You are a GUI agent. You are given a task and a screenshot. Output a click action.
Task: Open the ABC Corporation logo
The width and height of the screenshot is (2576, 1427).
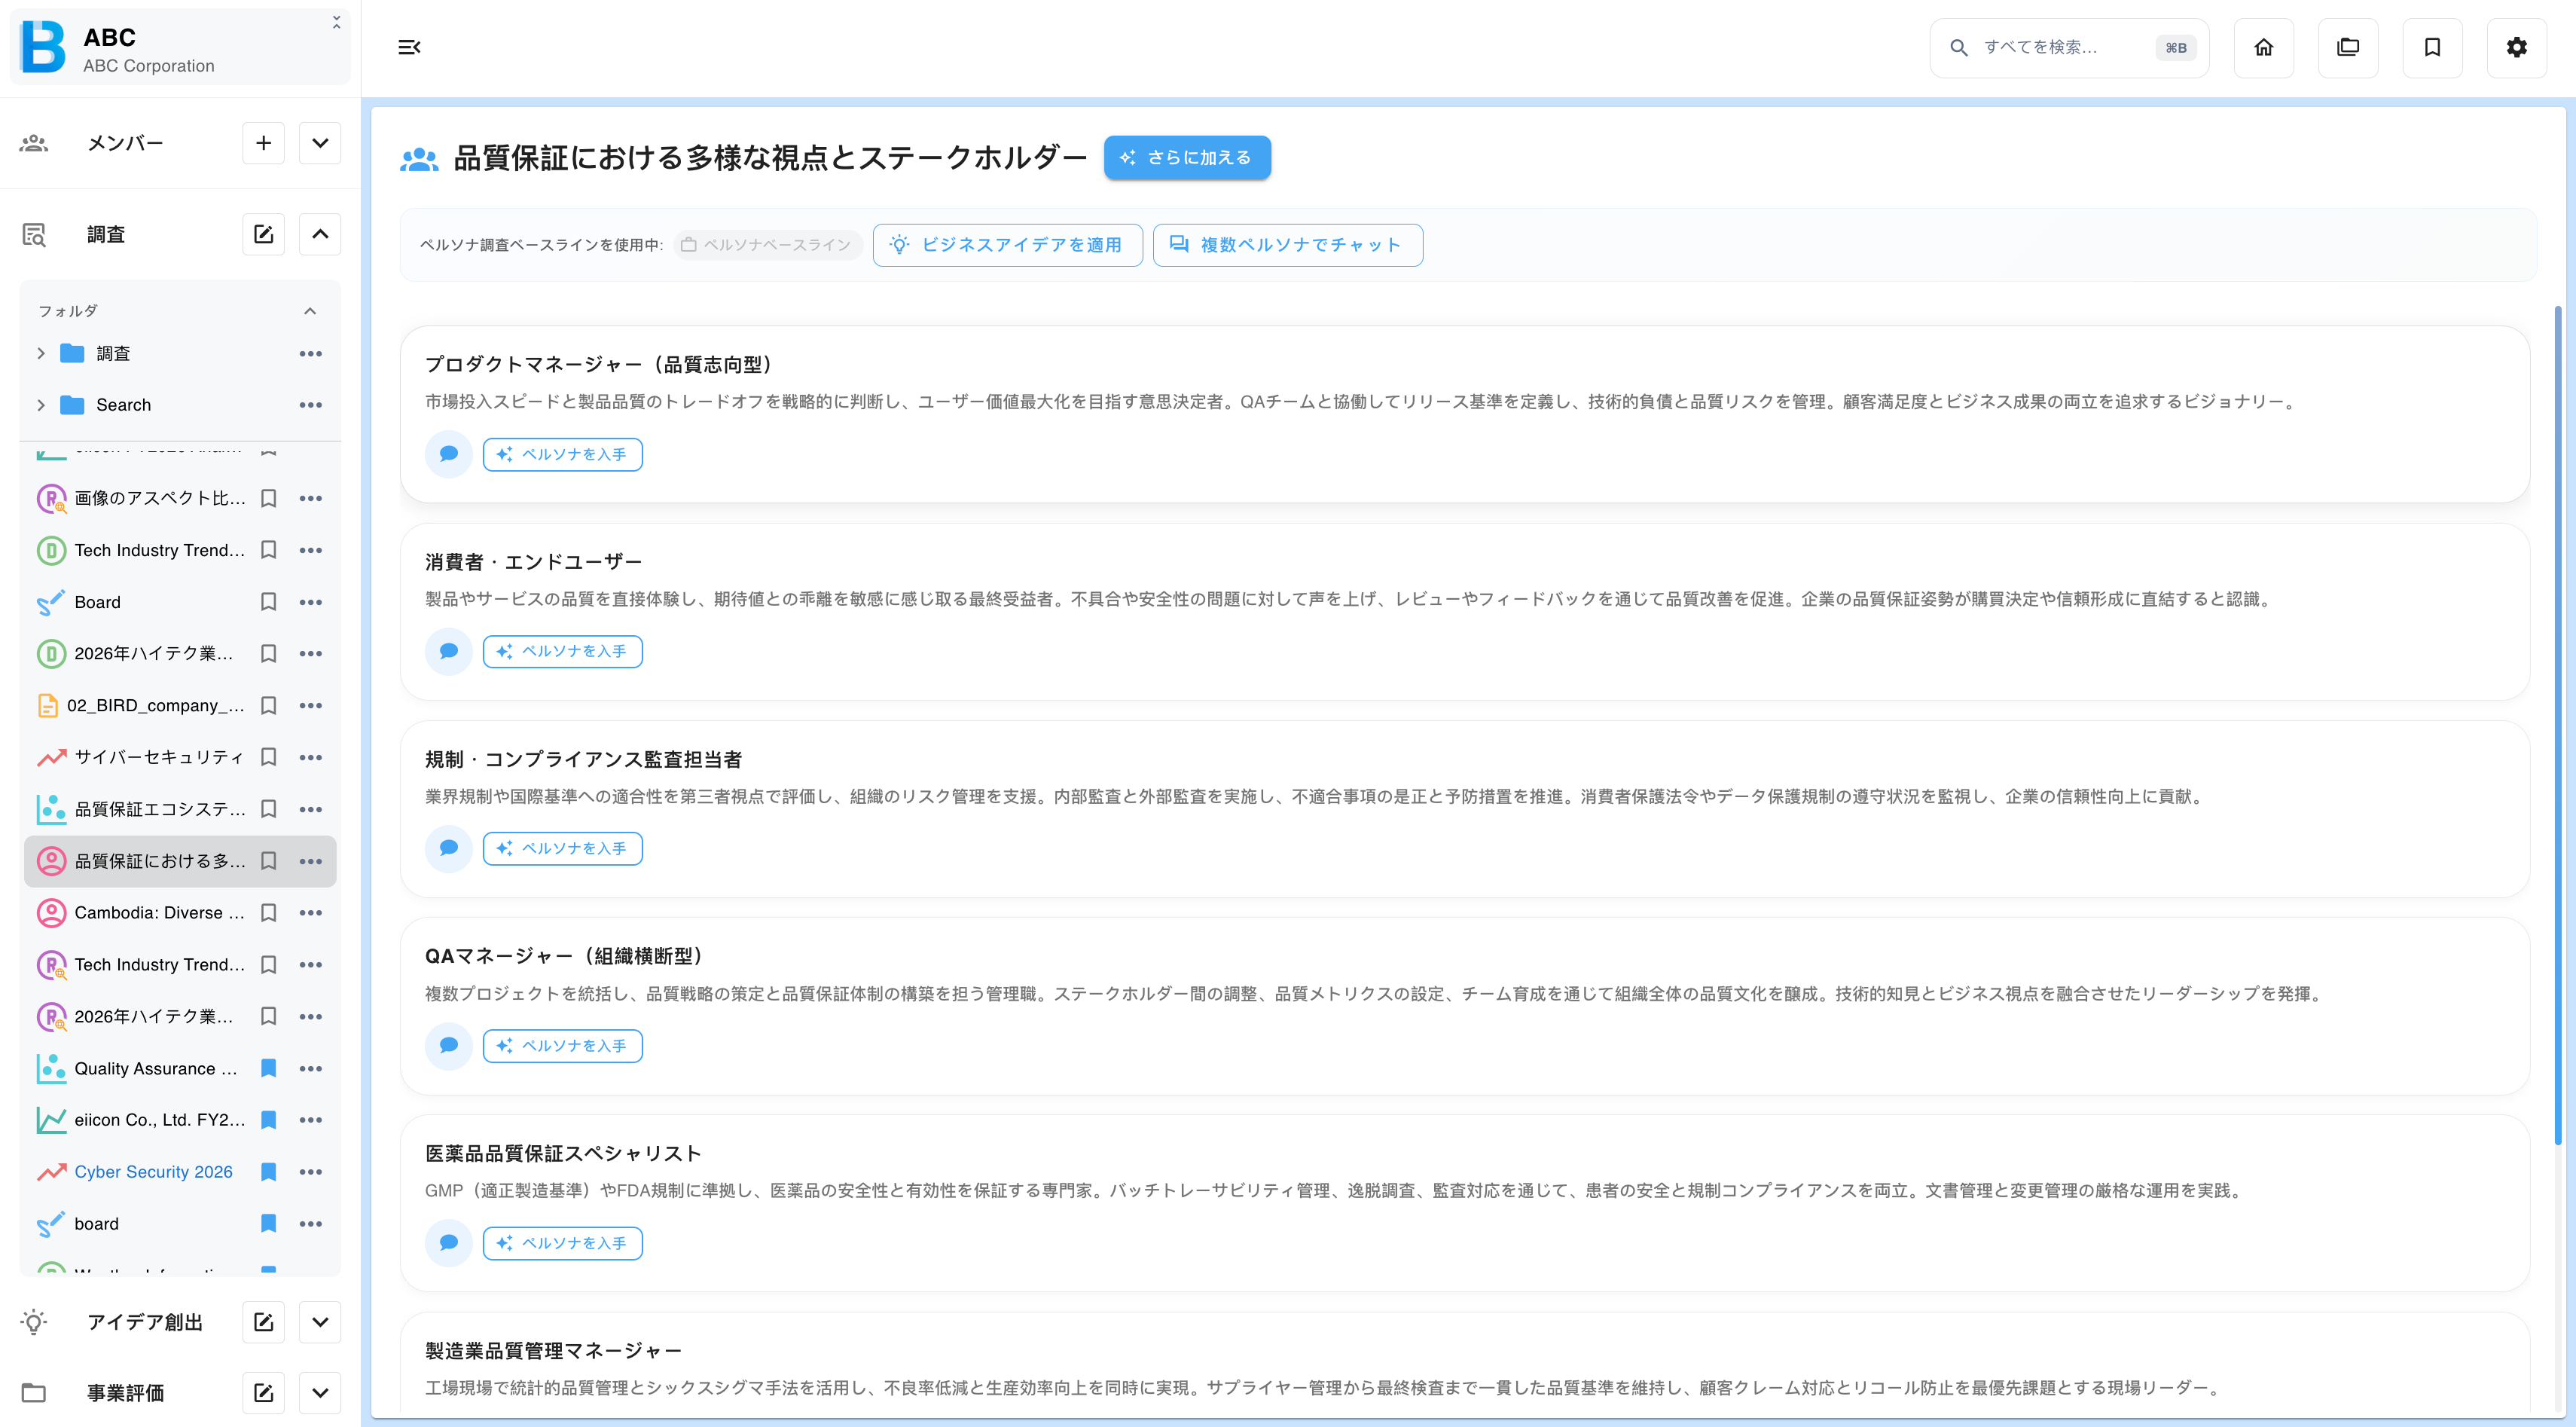tap(43, 47)
